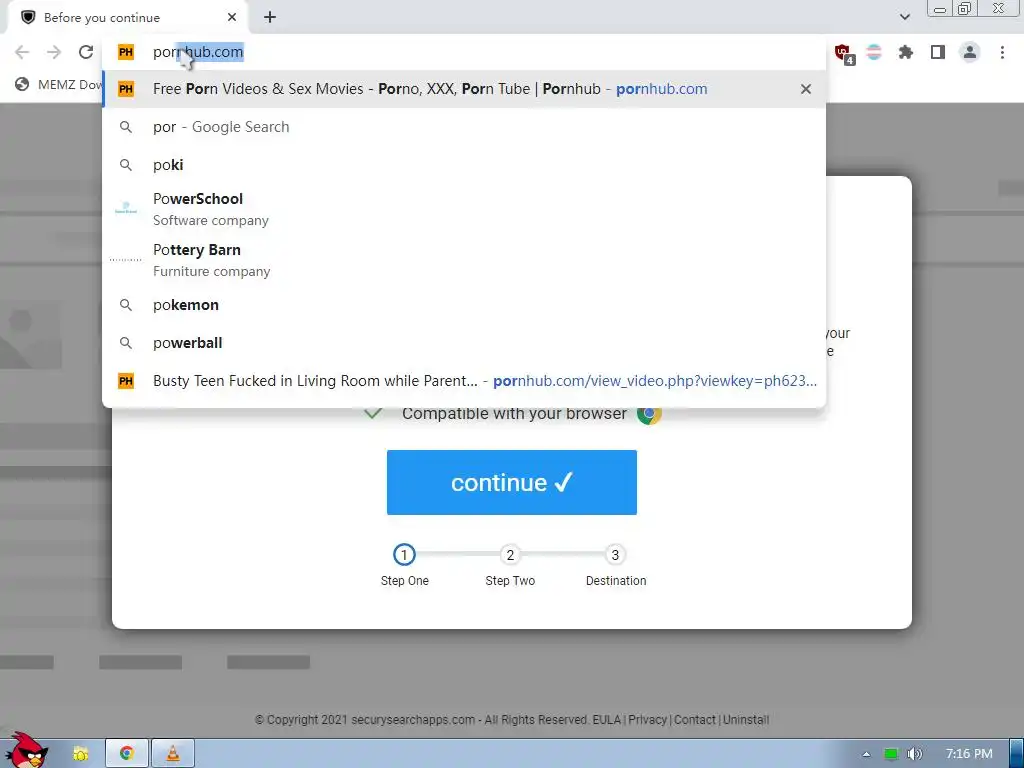The image size is (1024, 768).
Task: Open the Uninstall footer link
Action: click(746, 720)
